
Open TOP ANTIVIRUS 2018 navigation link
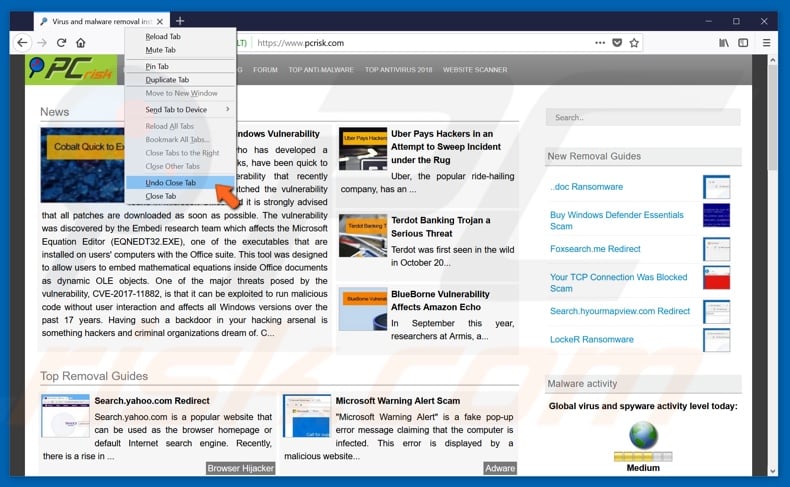[x=399, y=69]
